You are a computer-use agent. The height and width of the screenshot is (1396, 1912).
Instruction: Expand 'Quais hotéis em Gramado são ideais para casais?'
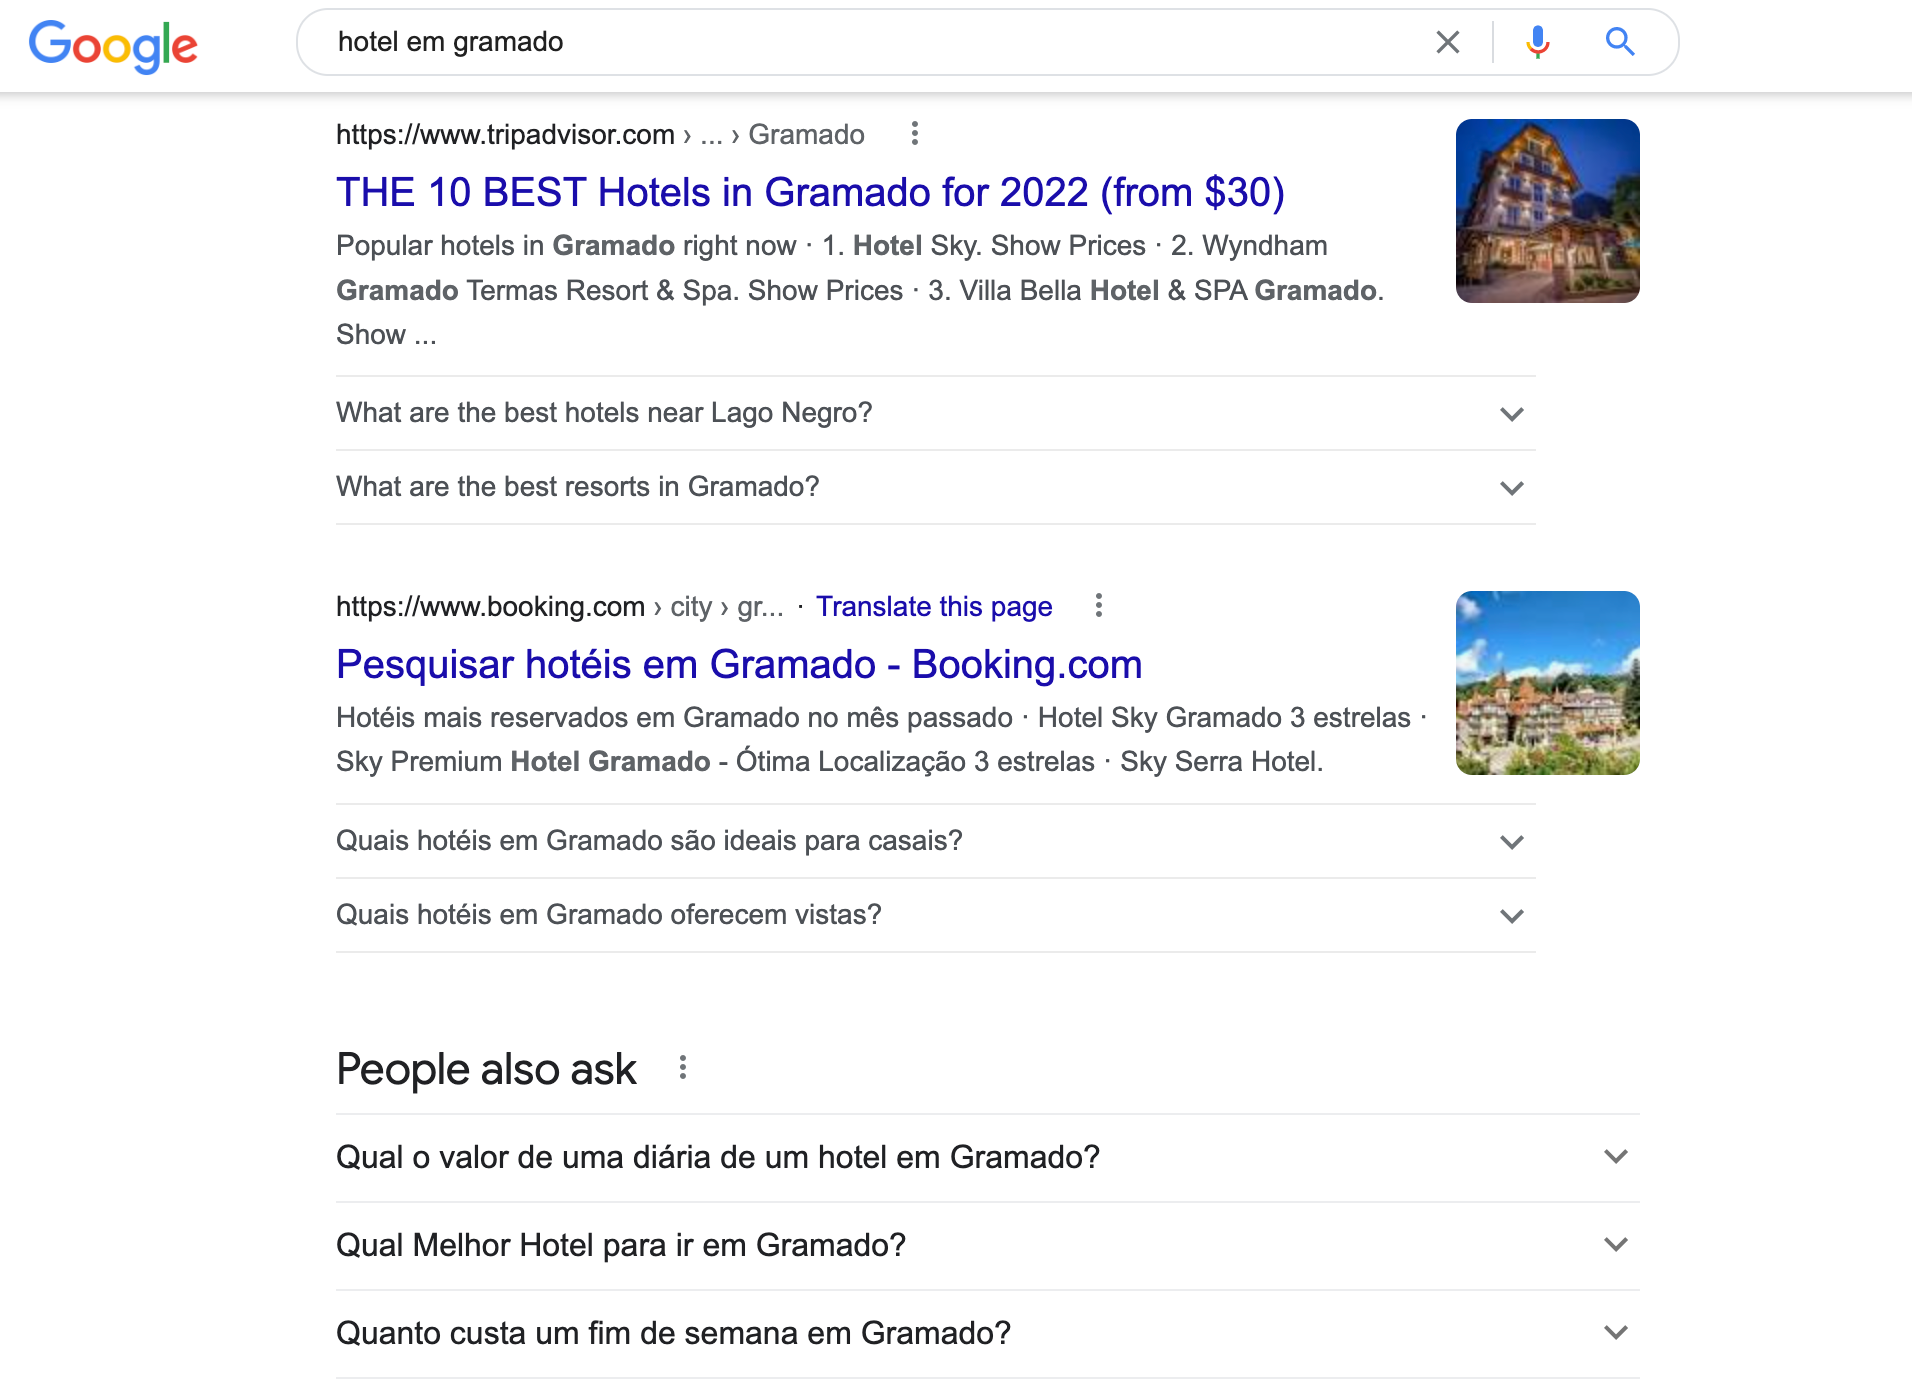pos(935,841)
